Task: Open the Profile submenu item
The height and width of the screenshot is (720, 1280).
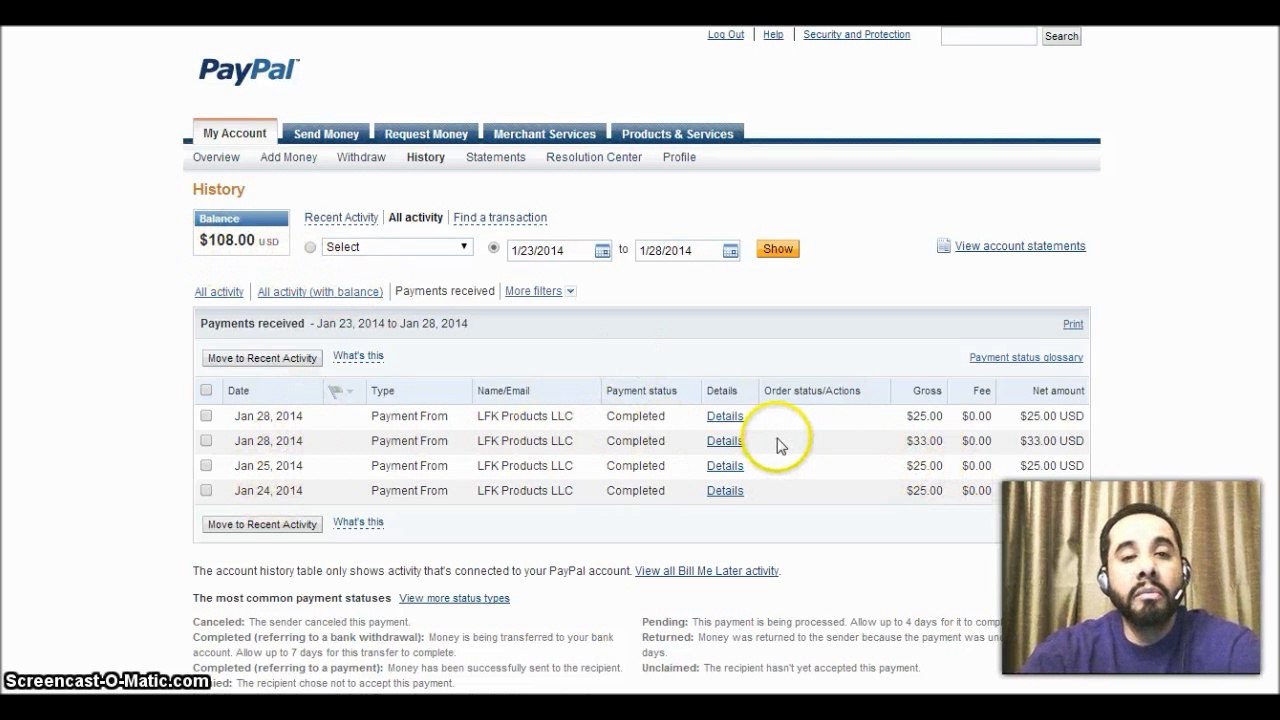Action: (x=679, y=157)
